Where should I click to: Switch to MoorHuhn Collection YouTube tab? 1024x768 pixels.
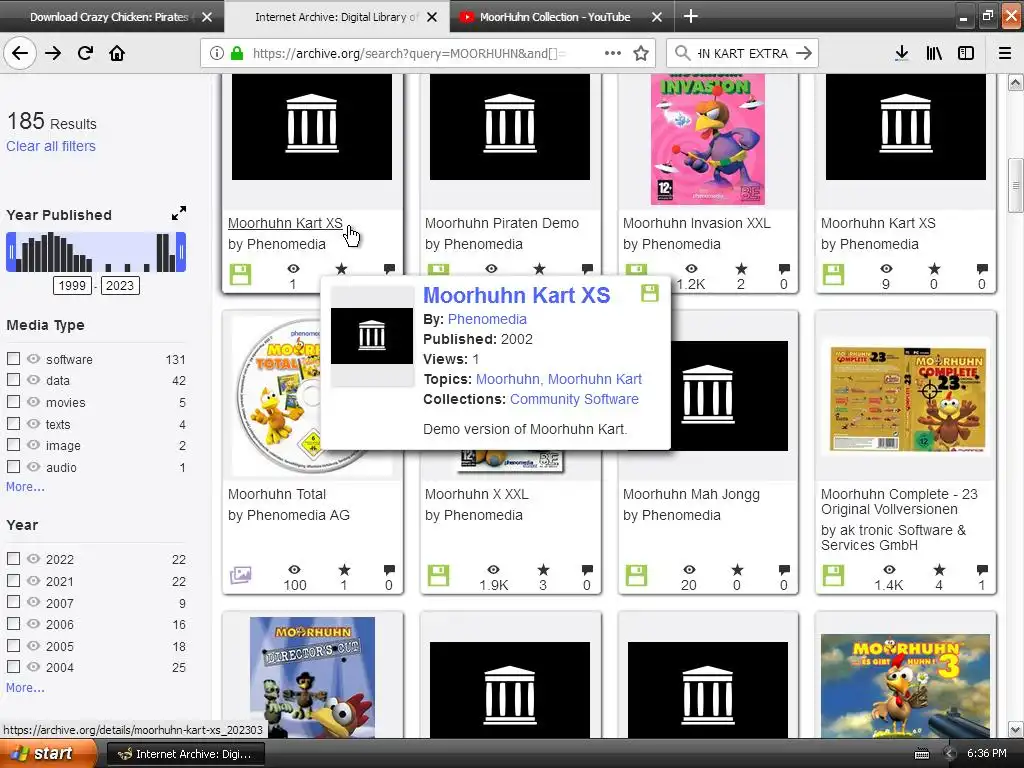pos(554,17)
